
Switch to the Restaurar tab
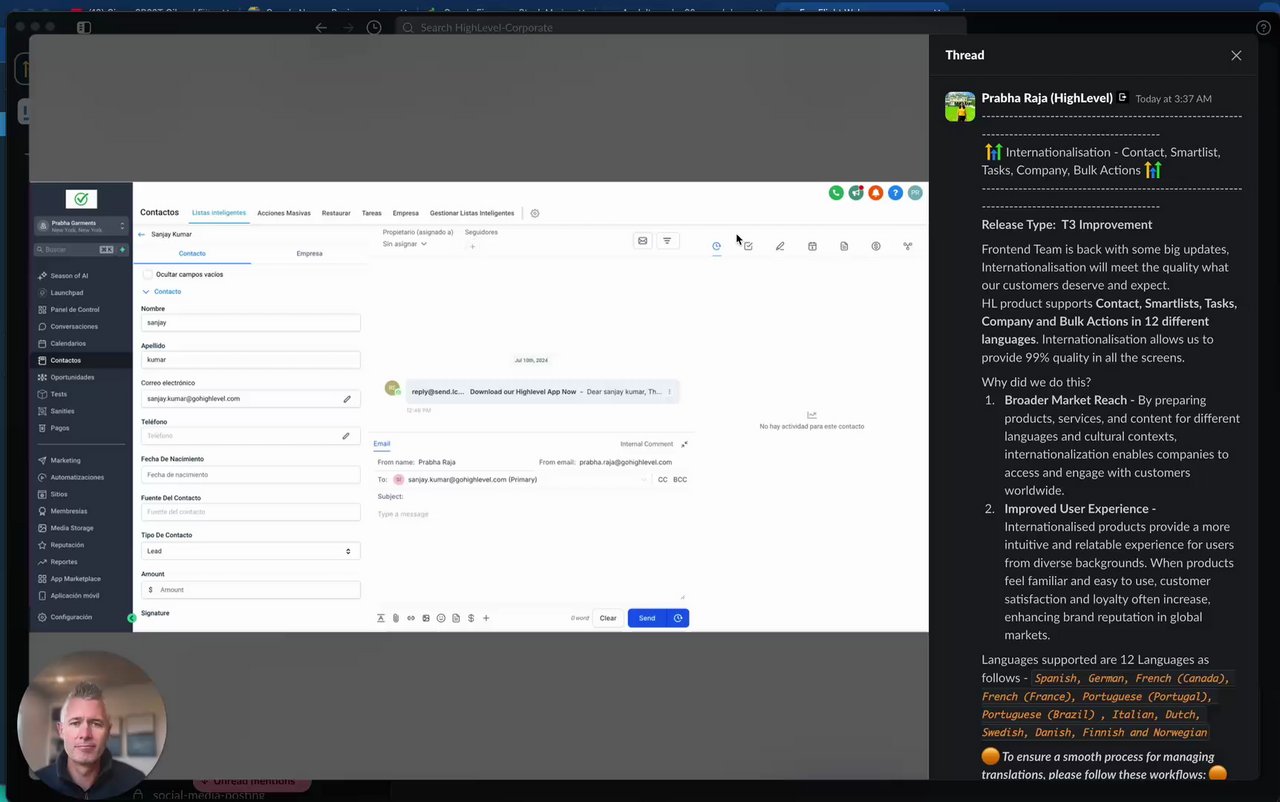(336, 213)
